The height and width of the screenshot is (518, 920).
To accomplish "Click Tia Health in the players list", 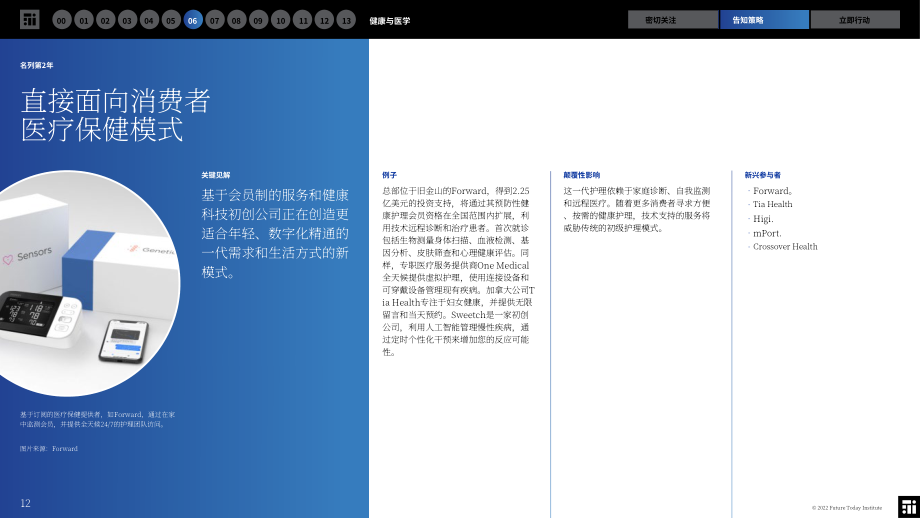I will point(772,204).
